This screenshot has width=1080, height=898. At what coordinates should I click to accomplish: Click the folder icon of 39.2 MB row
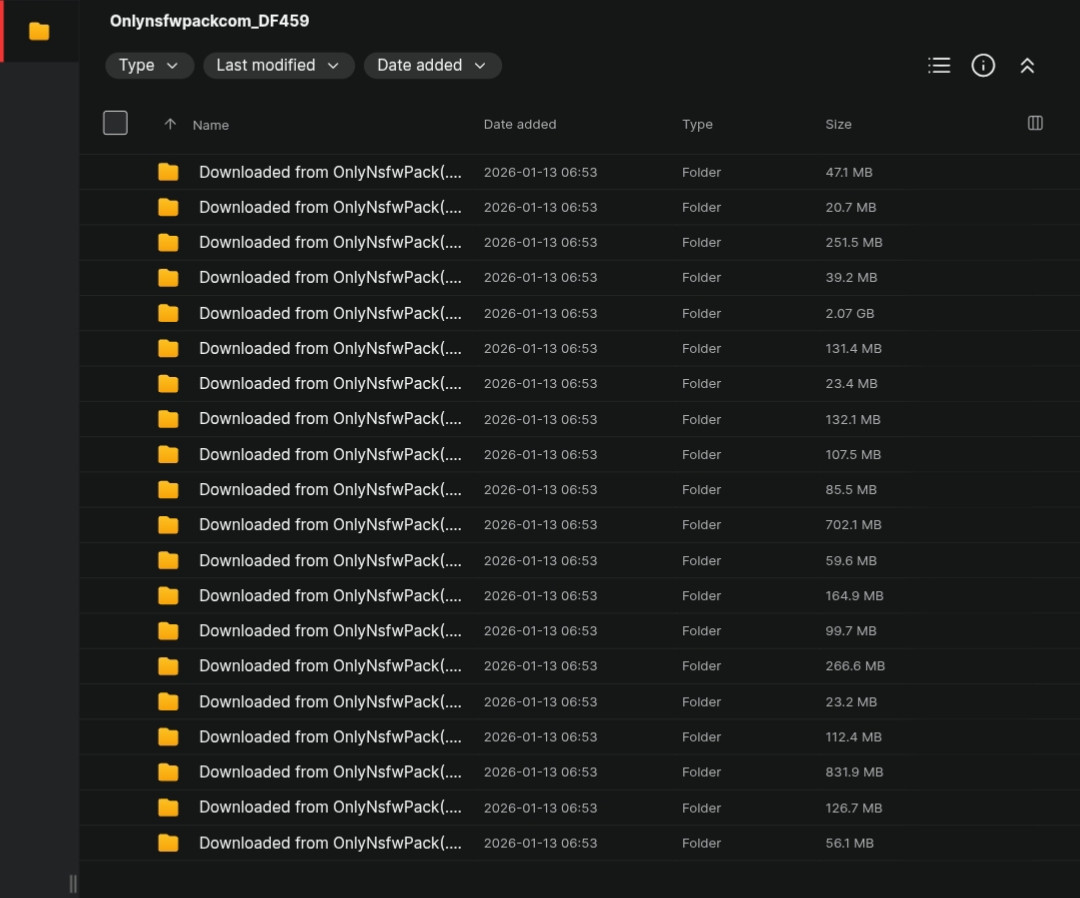[x=168, y=278]
